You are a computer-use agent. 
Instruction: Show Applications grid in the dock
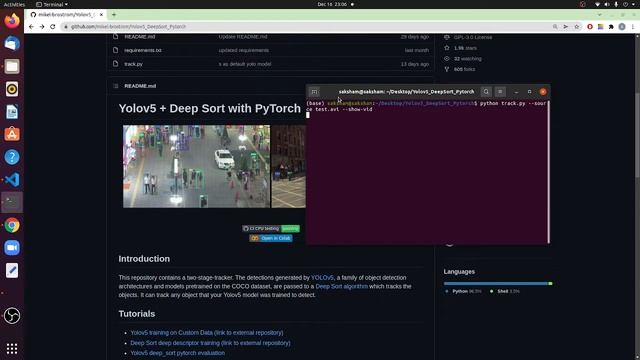(12, 348)
